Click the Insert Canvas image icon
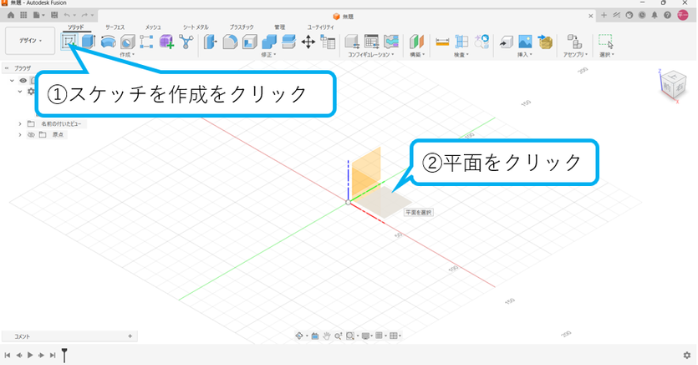Viewport: 698px width, 365px height. (525, 42)
